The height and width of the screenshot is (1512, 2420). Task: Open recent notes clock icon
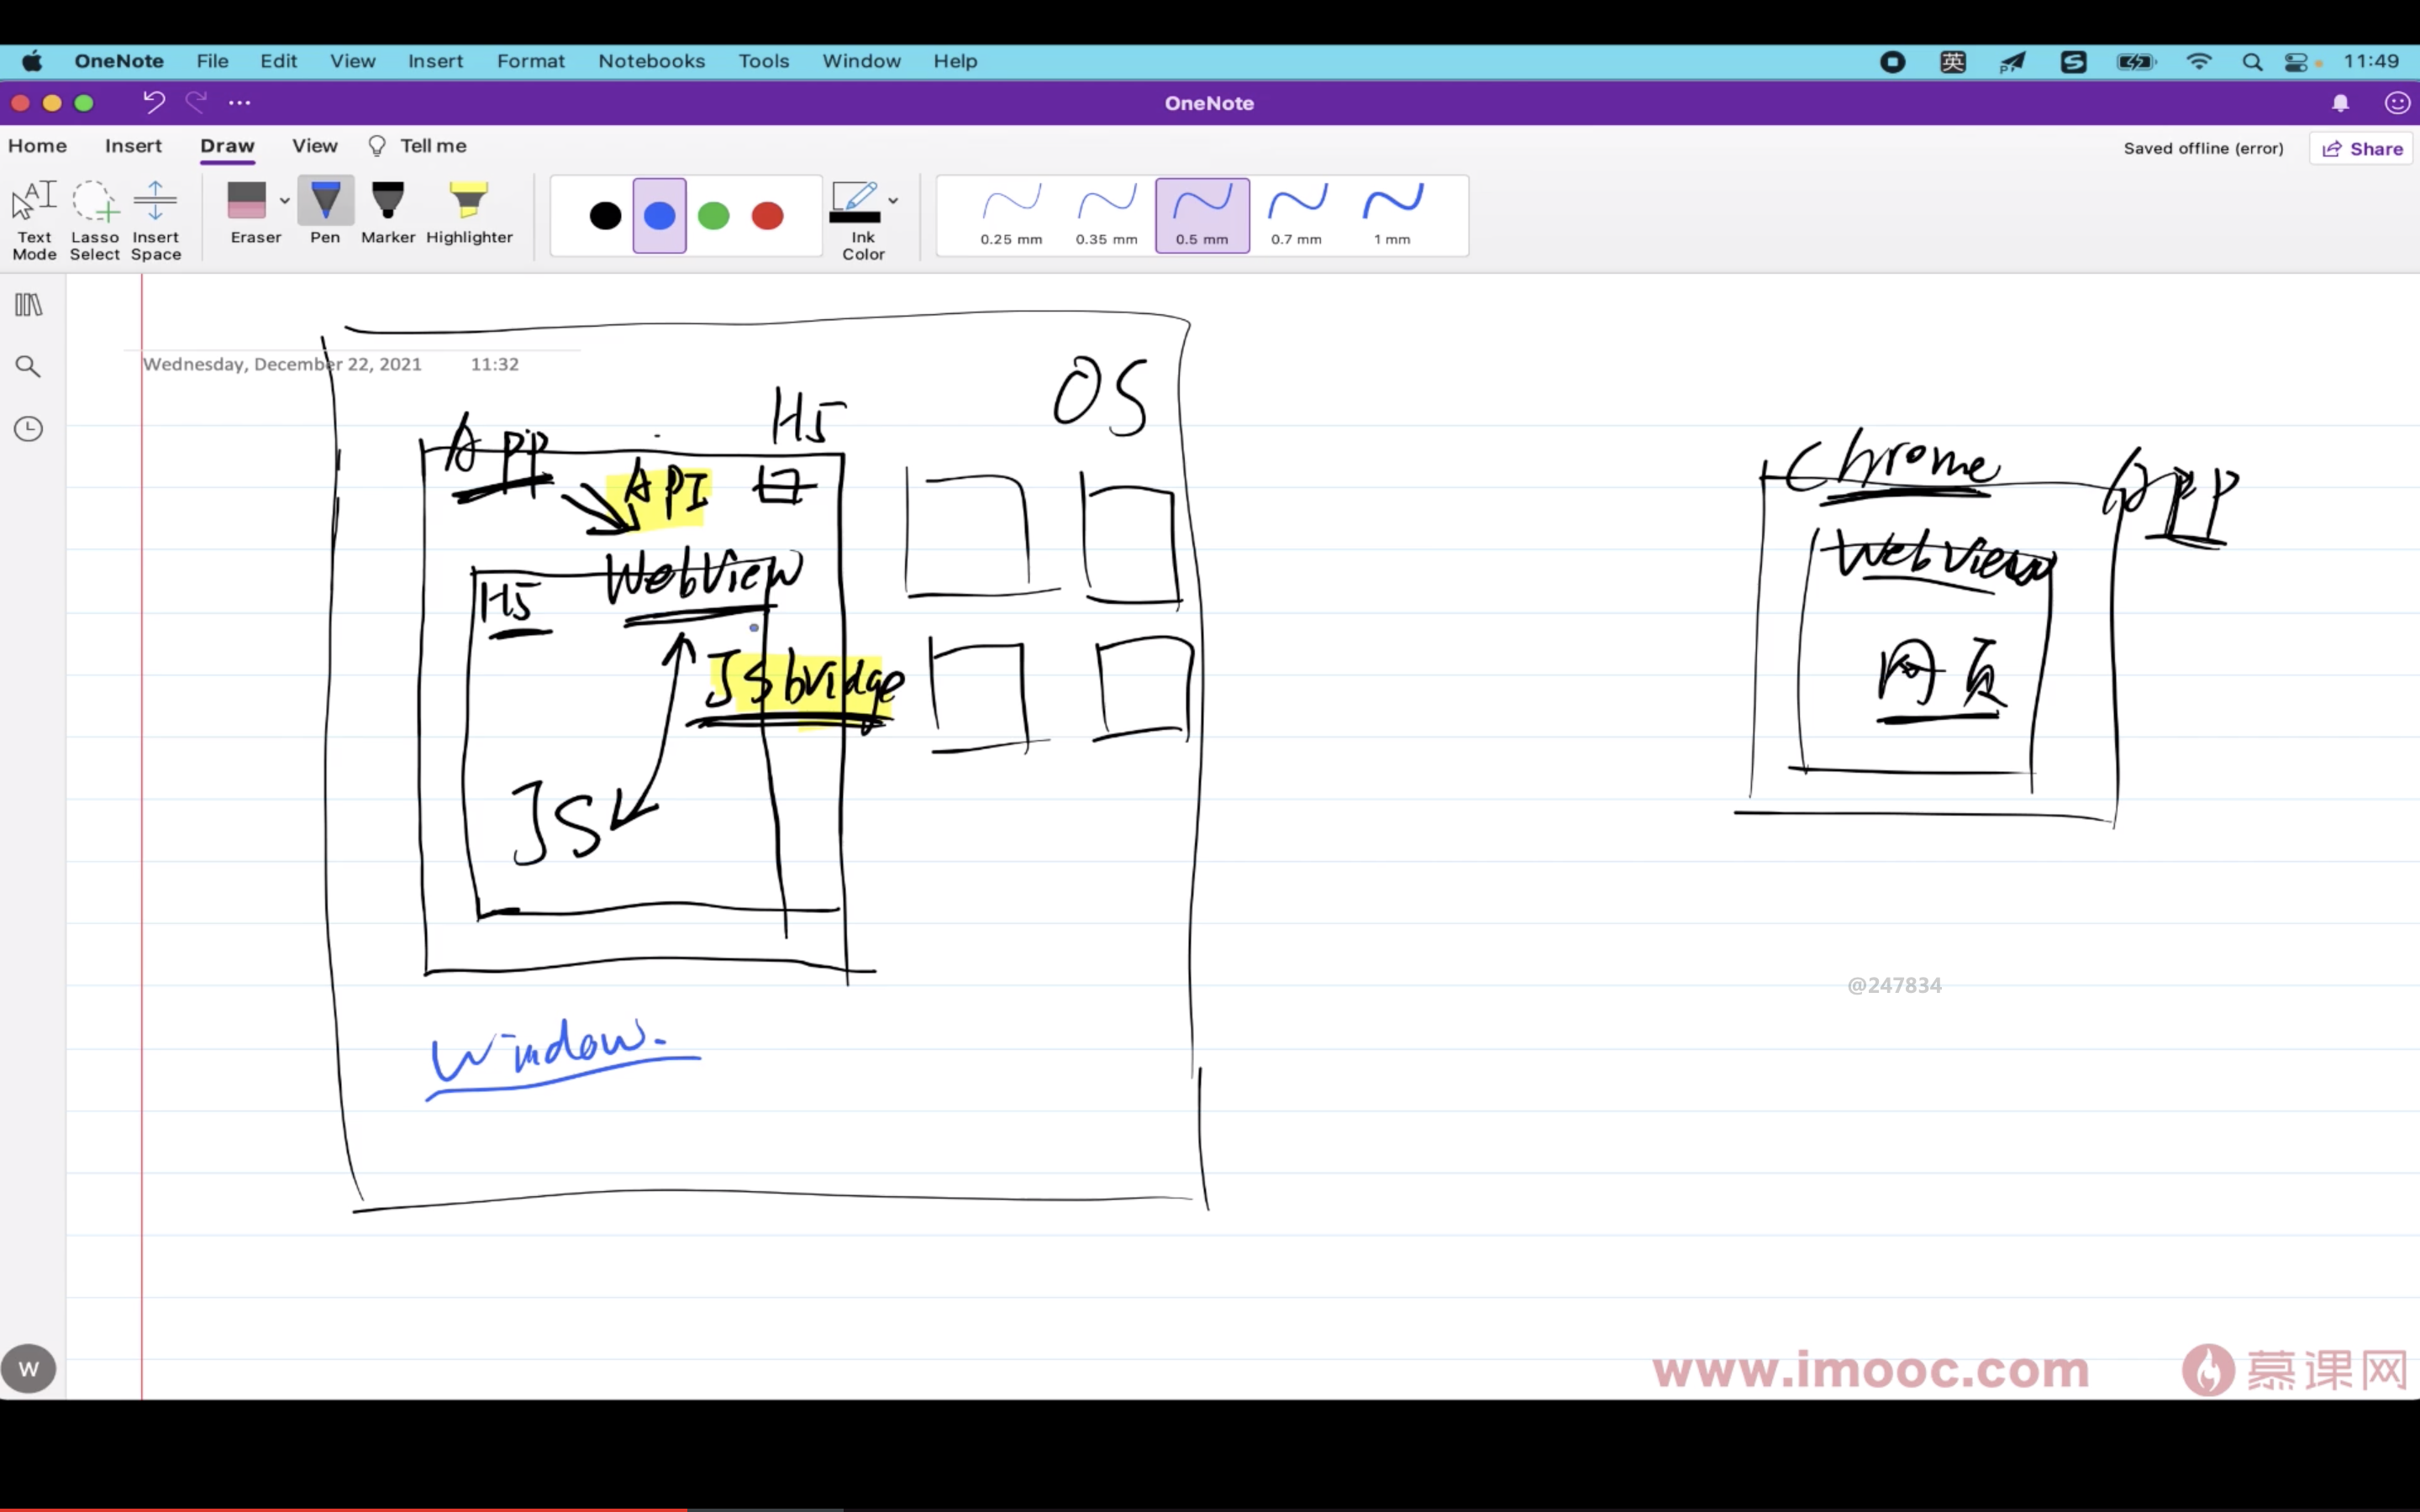[28, 429]
